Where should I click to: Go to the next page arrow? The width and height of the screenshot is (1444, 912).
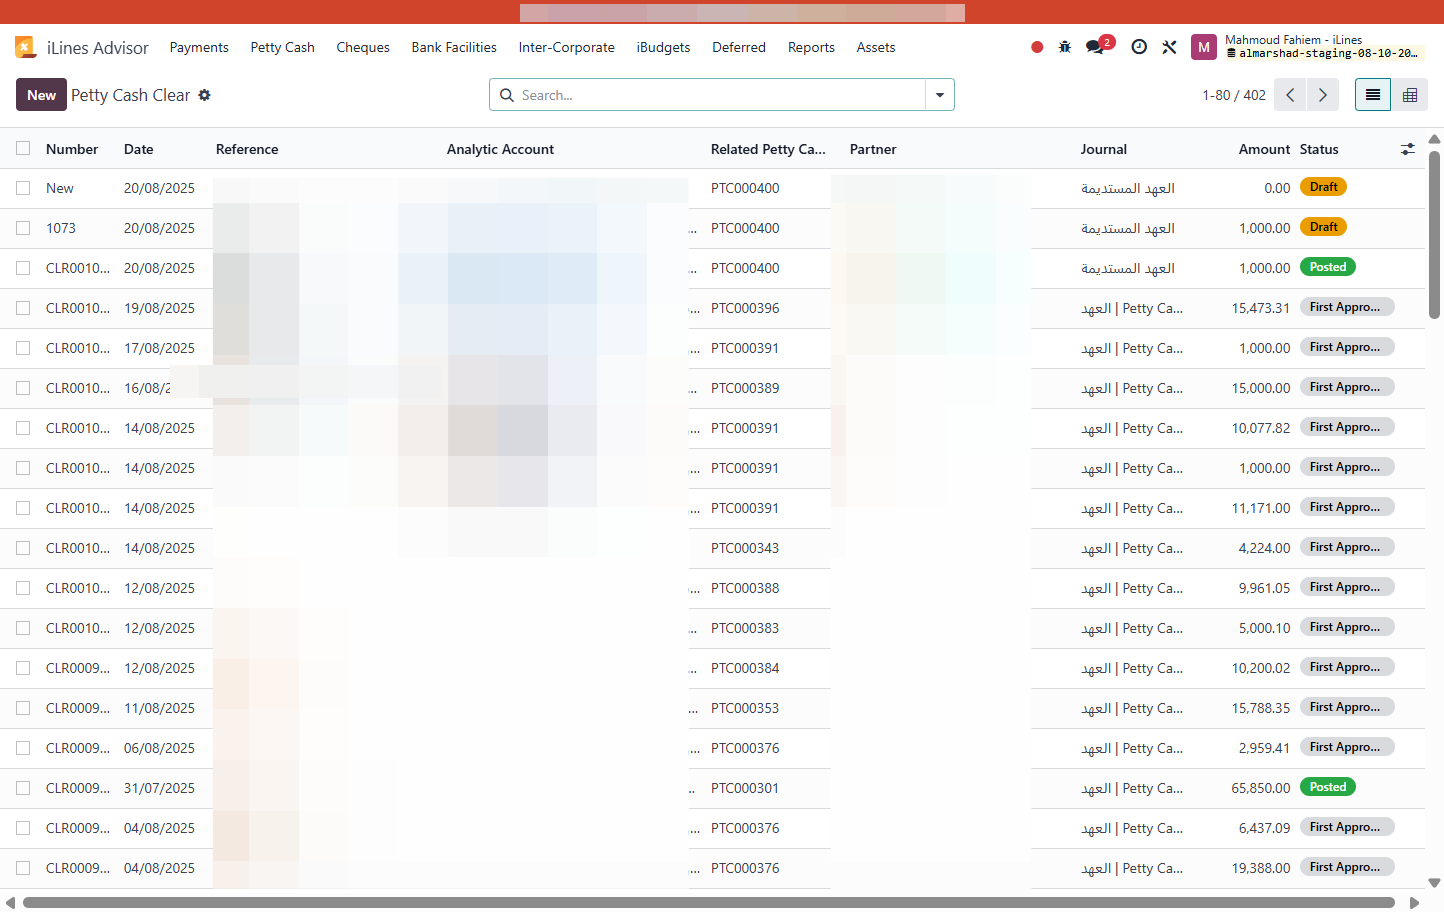(x=1323, y=95)
